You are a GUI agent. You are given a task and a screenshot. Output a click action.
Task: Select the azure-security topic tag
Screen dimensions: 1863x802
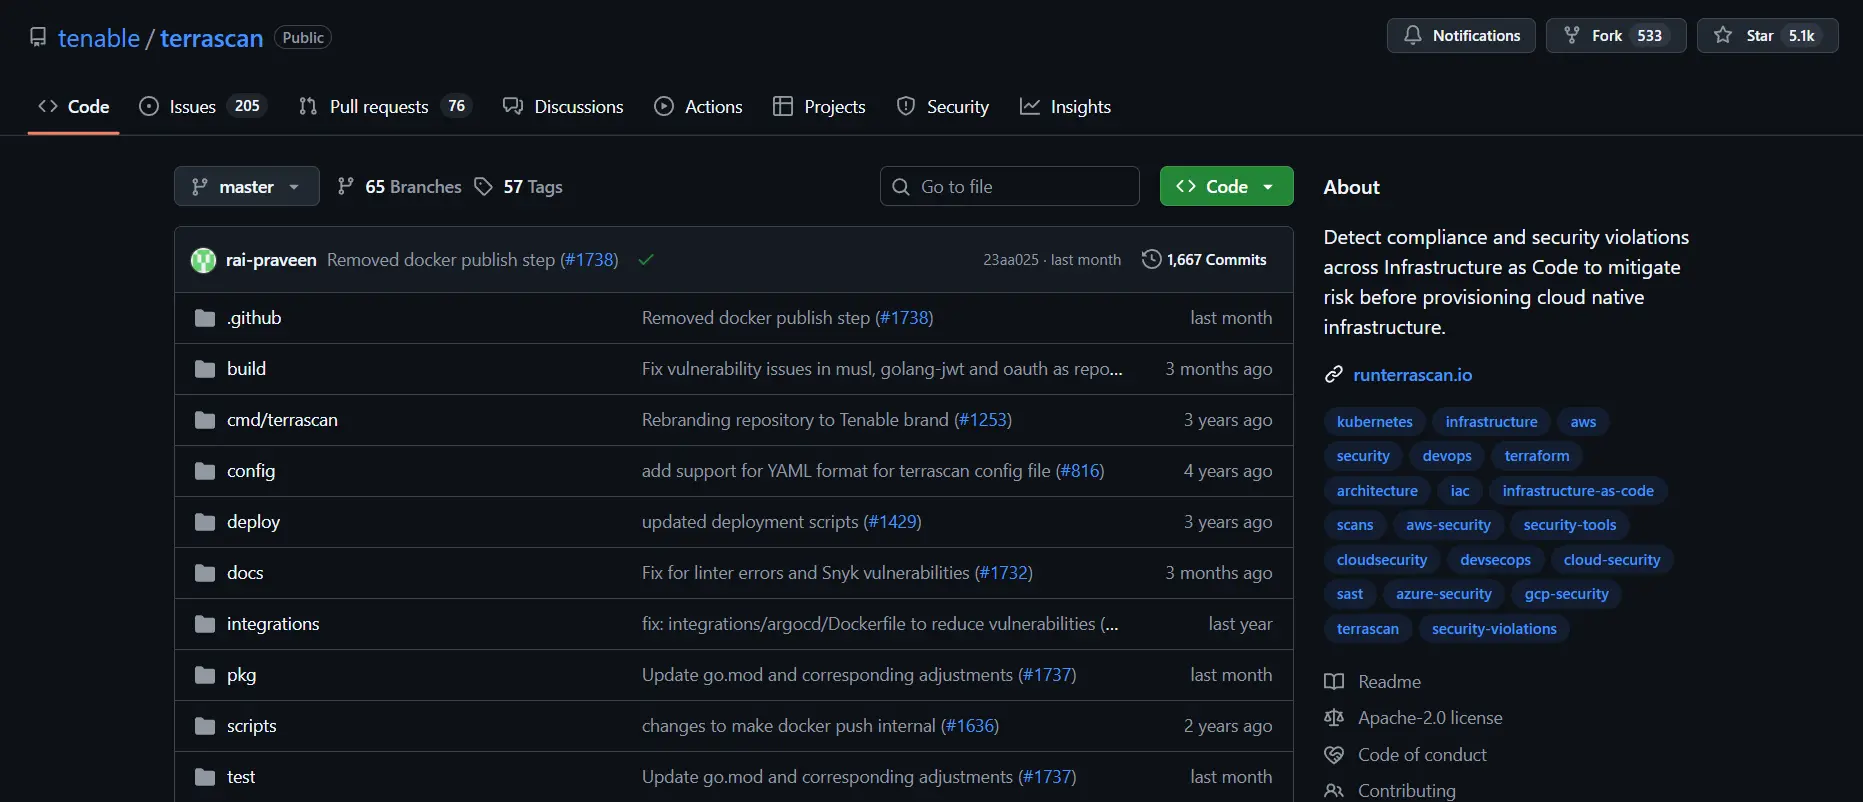pos(1444,594)
